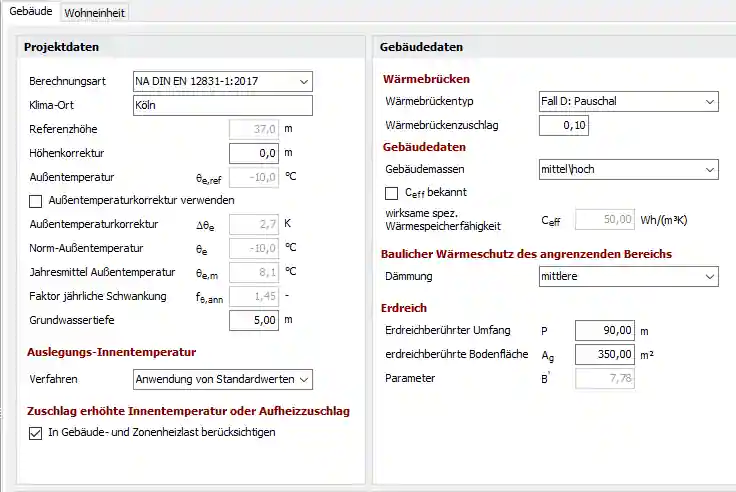The height and width of the screenshot is (492, 736).
Task: Click the Klima-Ort input field
Action: point(222,105)
